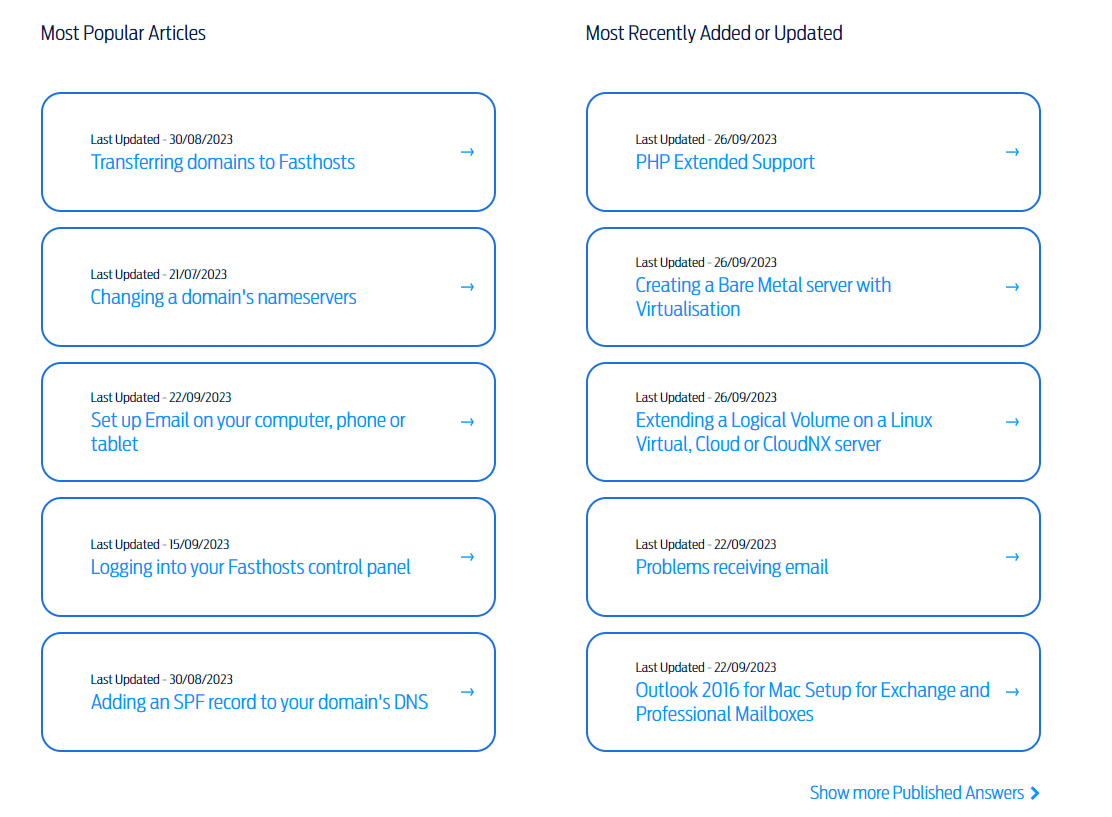1112x817 pixels.
Task: Click arrow icon next to Problems receiving email
Action: [x=1012, y=557]
